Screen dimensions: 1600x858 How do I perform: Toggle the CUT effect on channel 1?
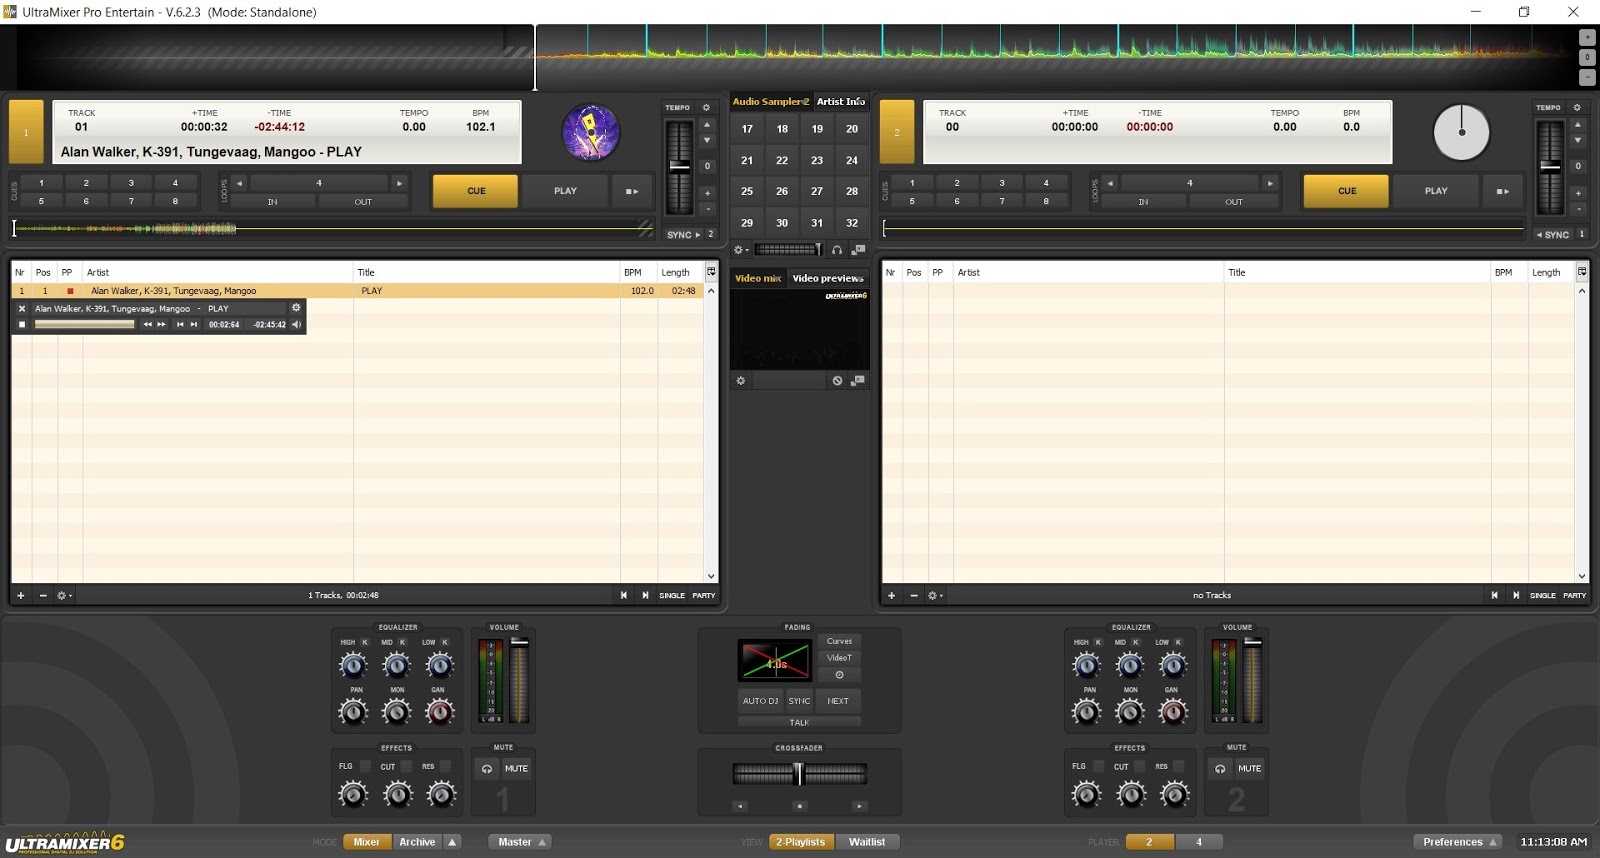[406, 767]
